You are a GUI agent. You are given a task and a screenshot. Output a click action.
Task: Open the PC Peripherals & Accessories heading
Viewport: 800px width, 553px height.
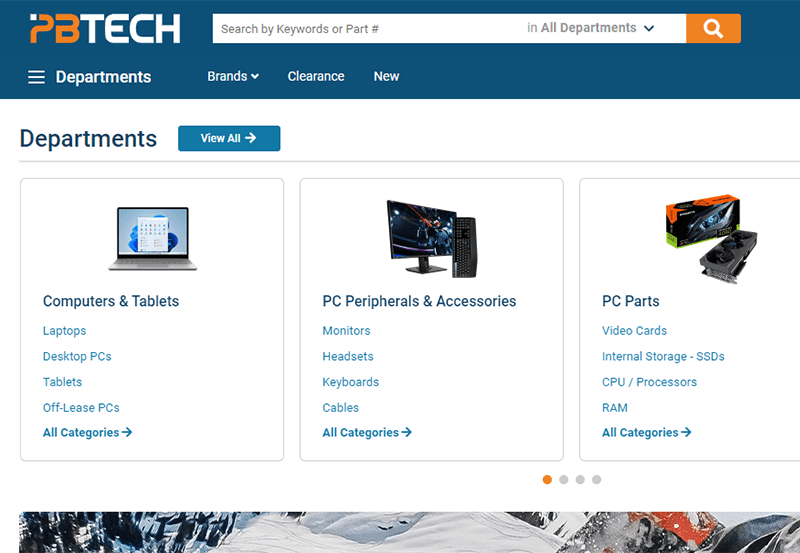[419, 301]
